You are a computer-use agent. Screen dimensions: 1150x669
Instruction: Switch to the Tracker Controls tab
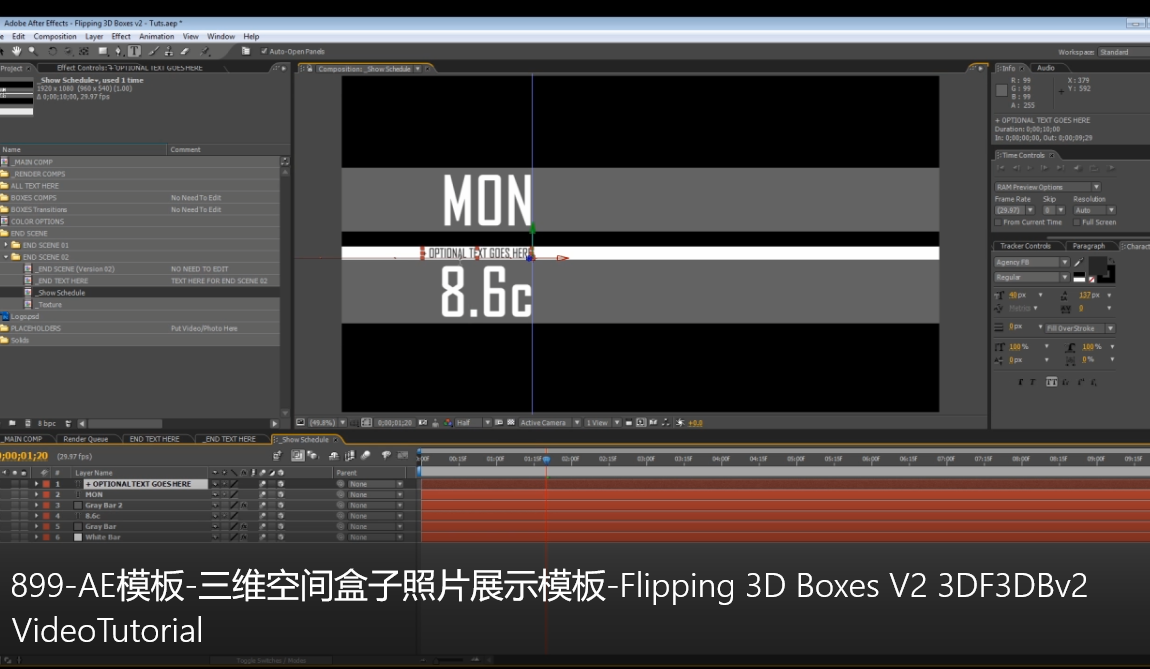click(1025, 246)
